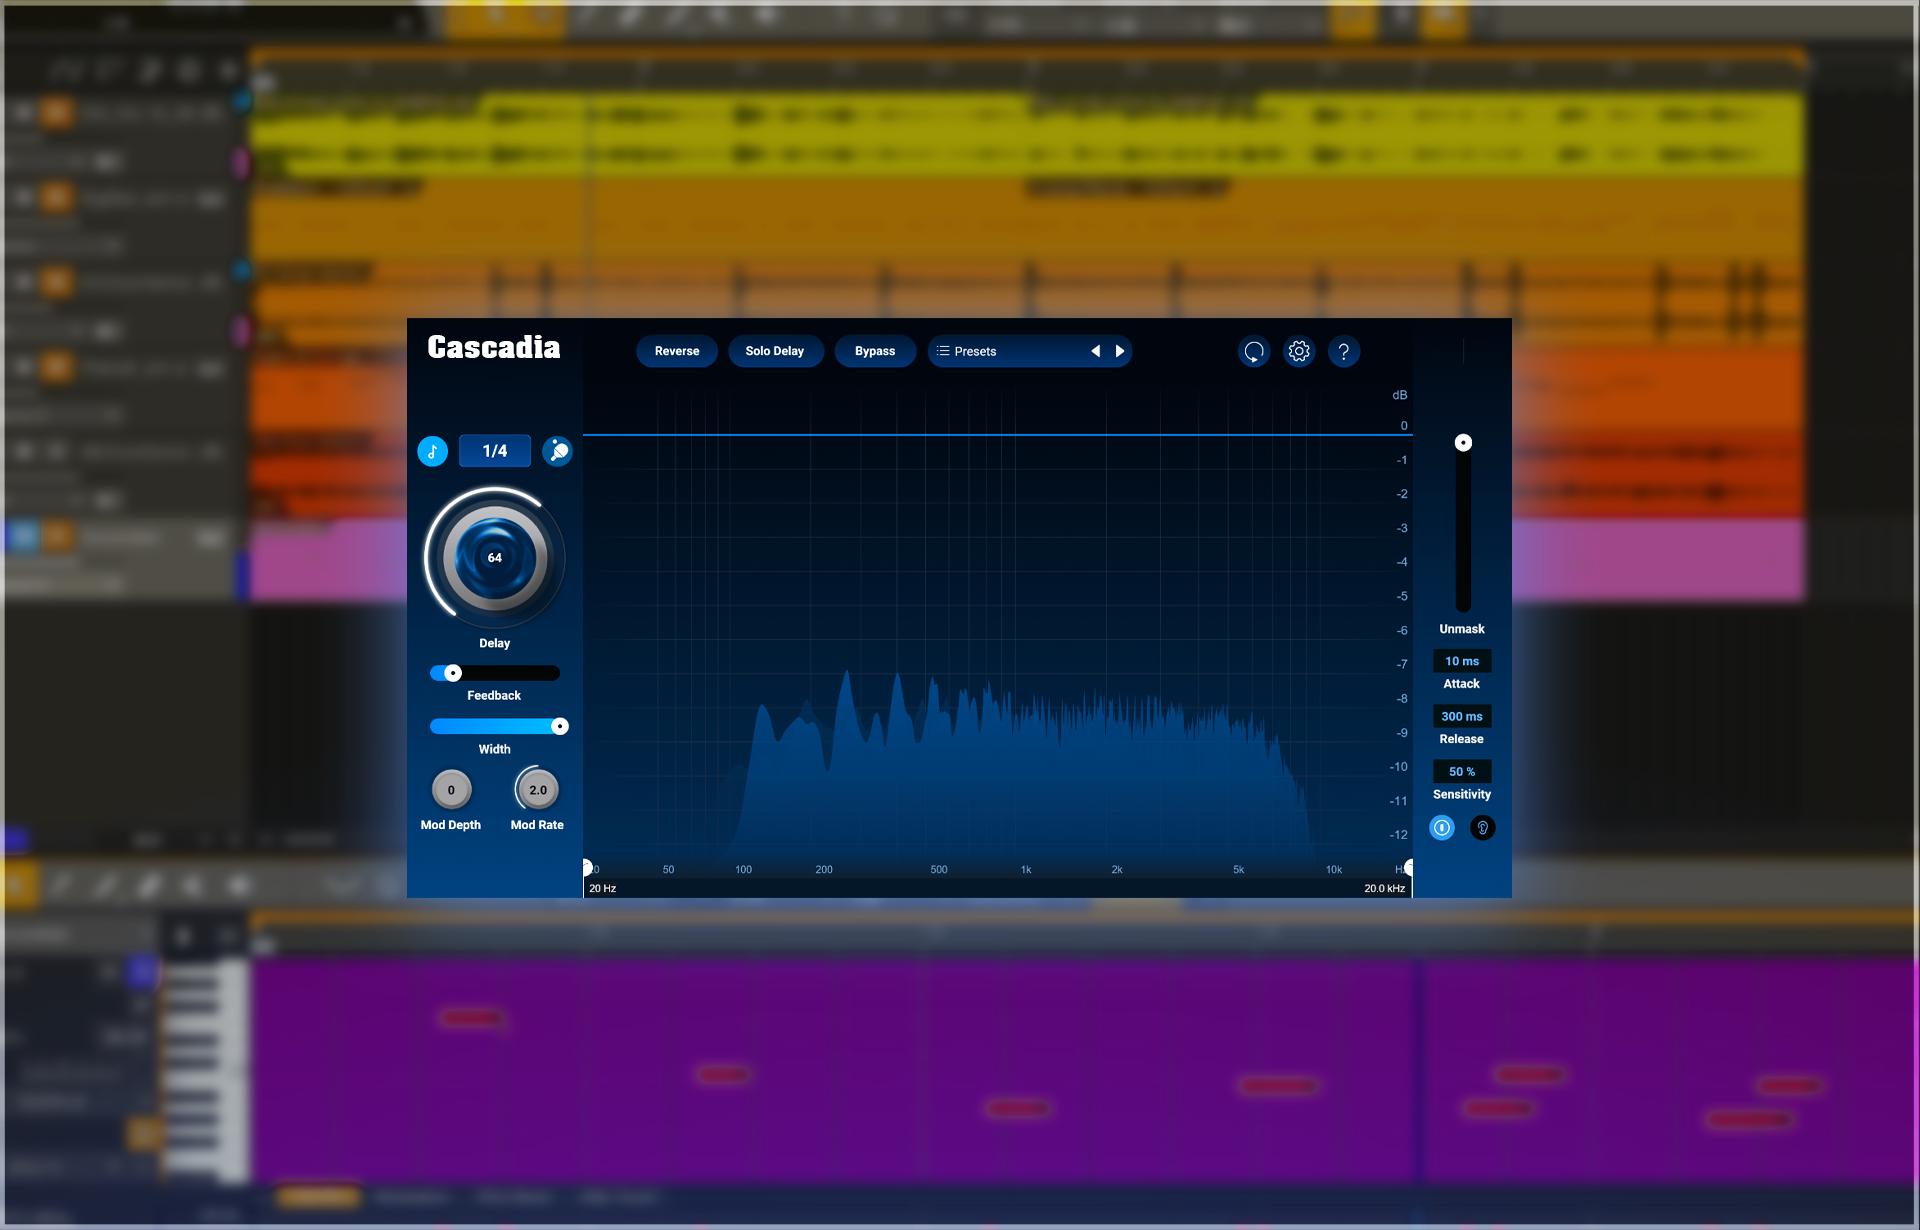Screen dimensions: 1920x1230
Task: Click the 10 ms Attack field
Action: pos(1462,661)
